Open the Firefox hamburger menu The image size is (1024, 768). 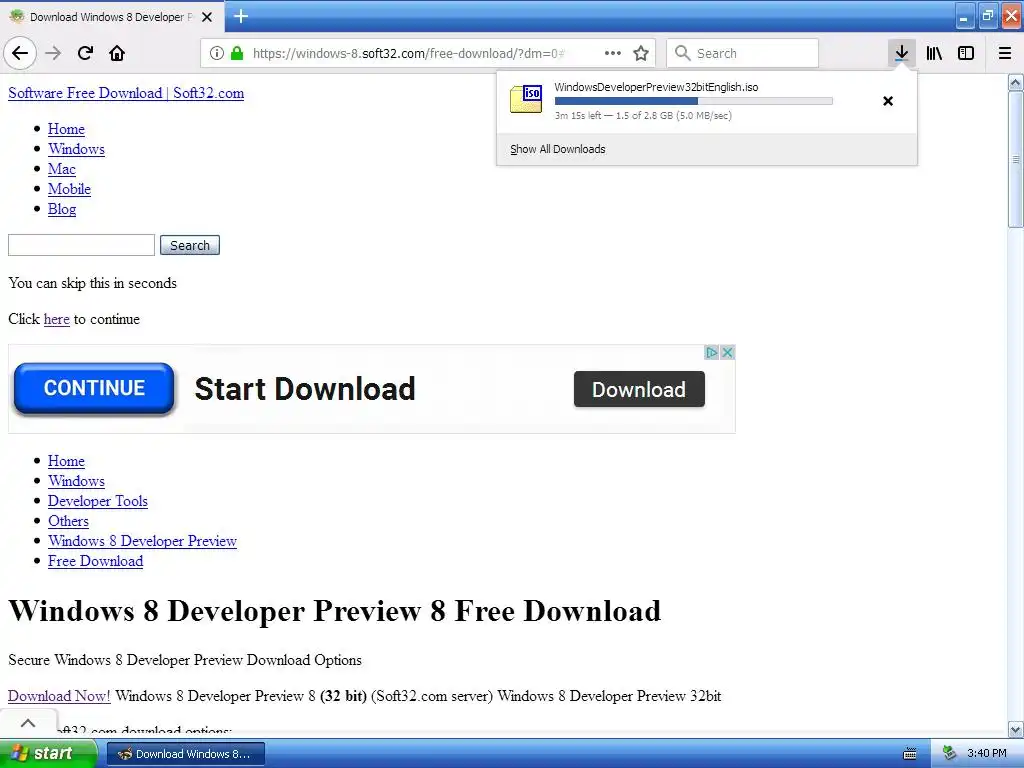point(1005,53)
